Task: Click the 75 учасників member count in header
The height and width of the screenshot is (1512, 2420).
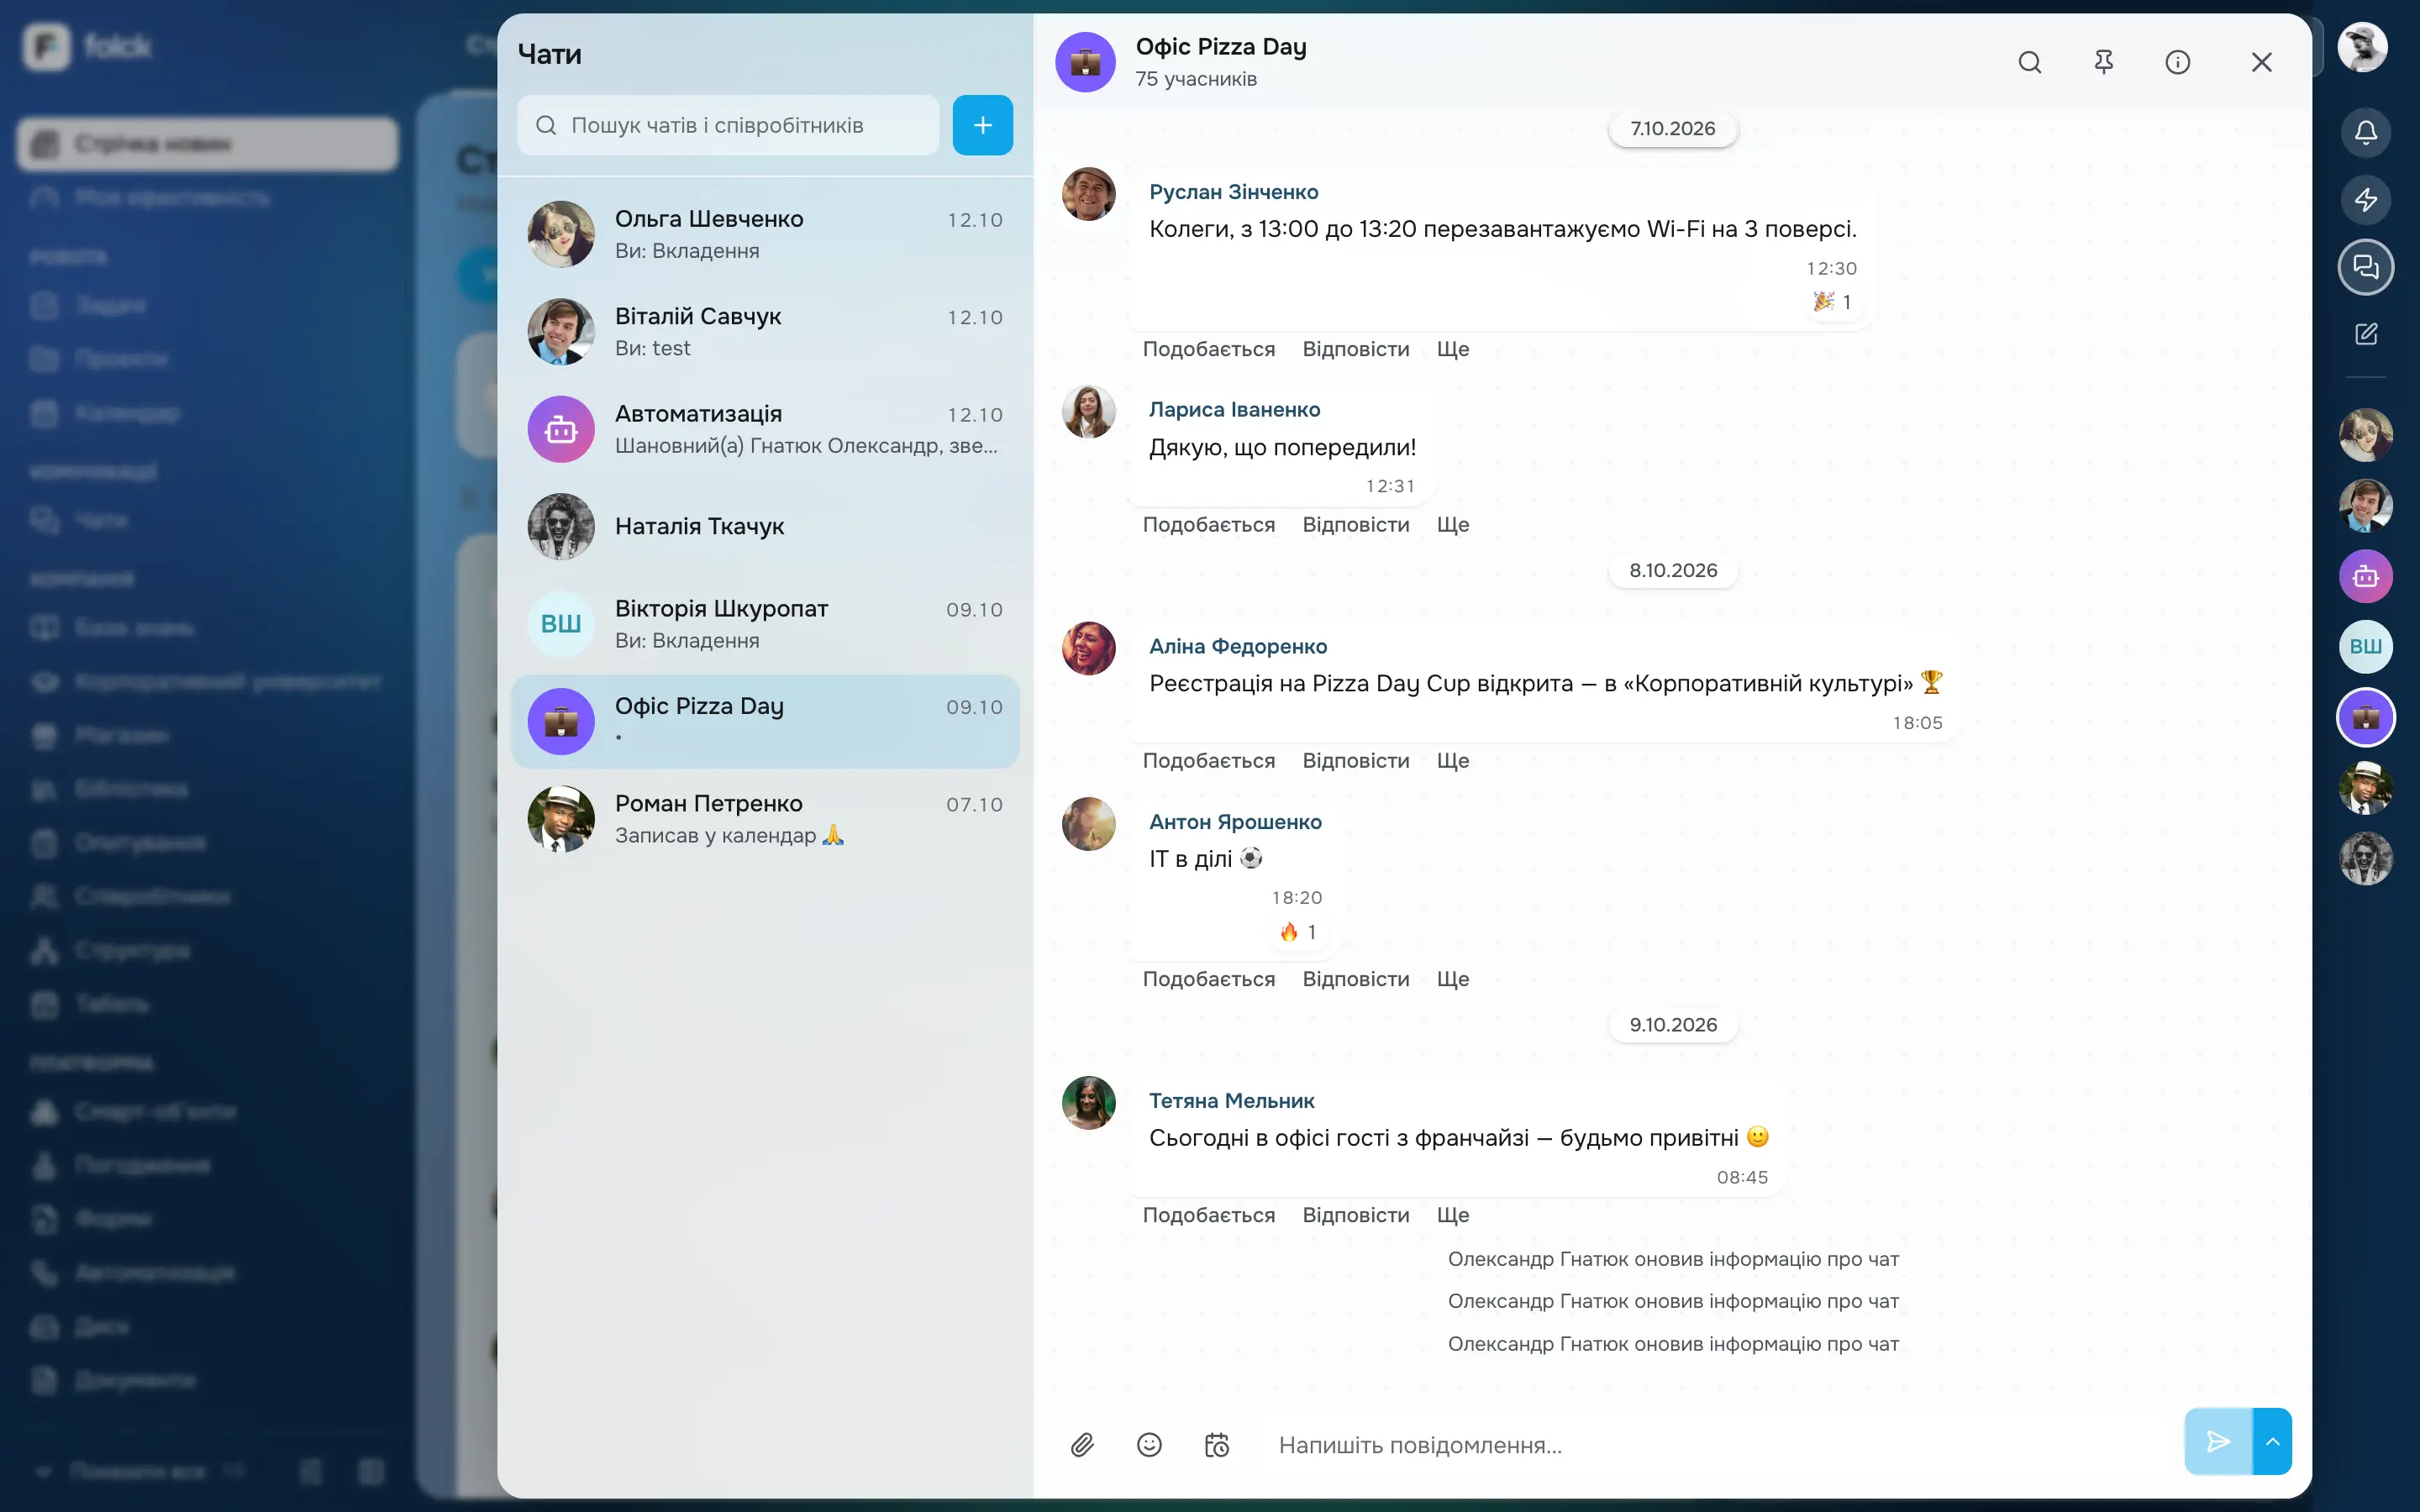Action: click(1196, 79)
